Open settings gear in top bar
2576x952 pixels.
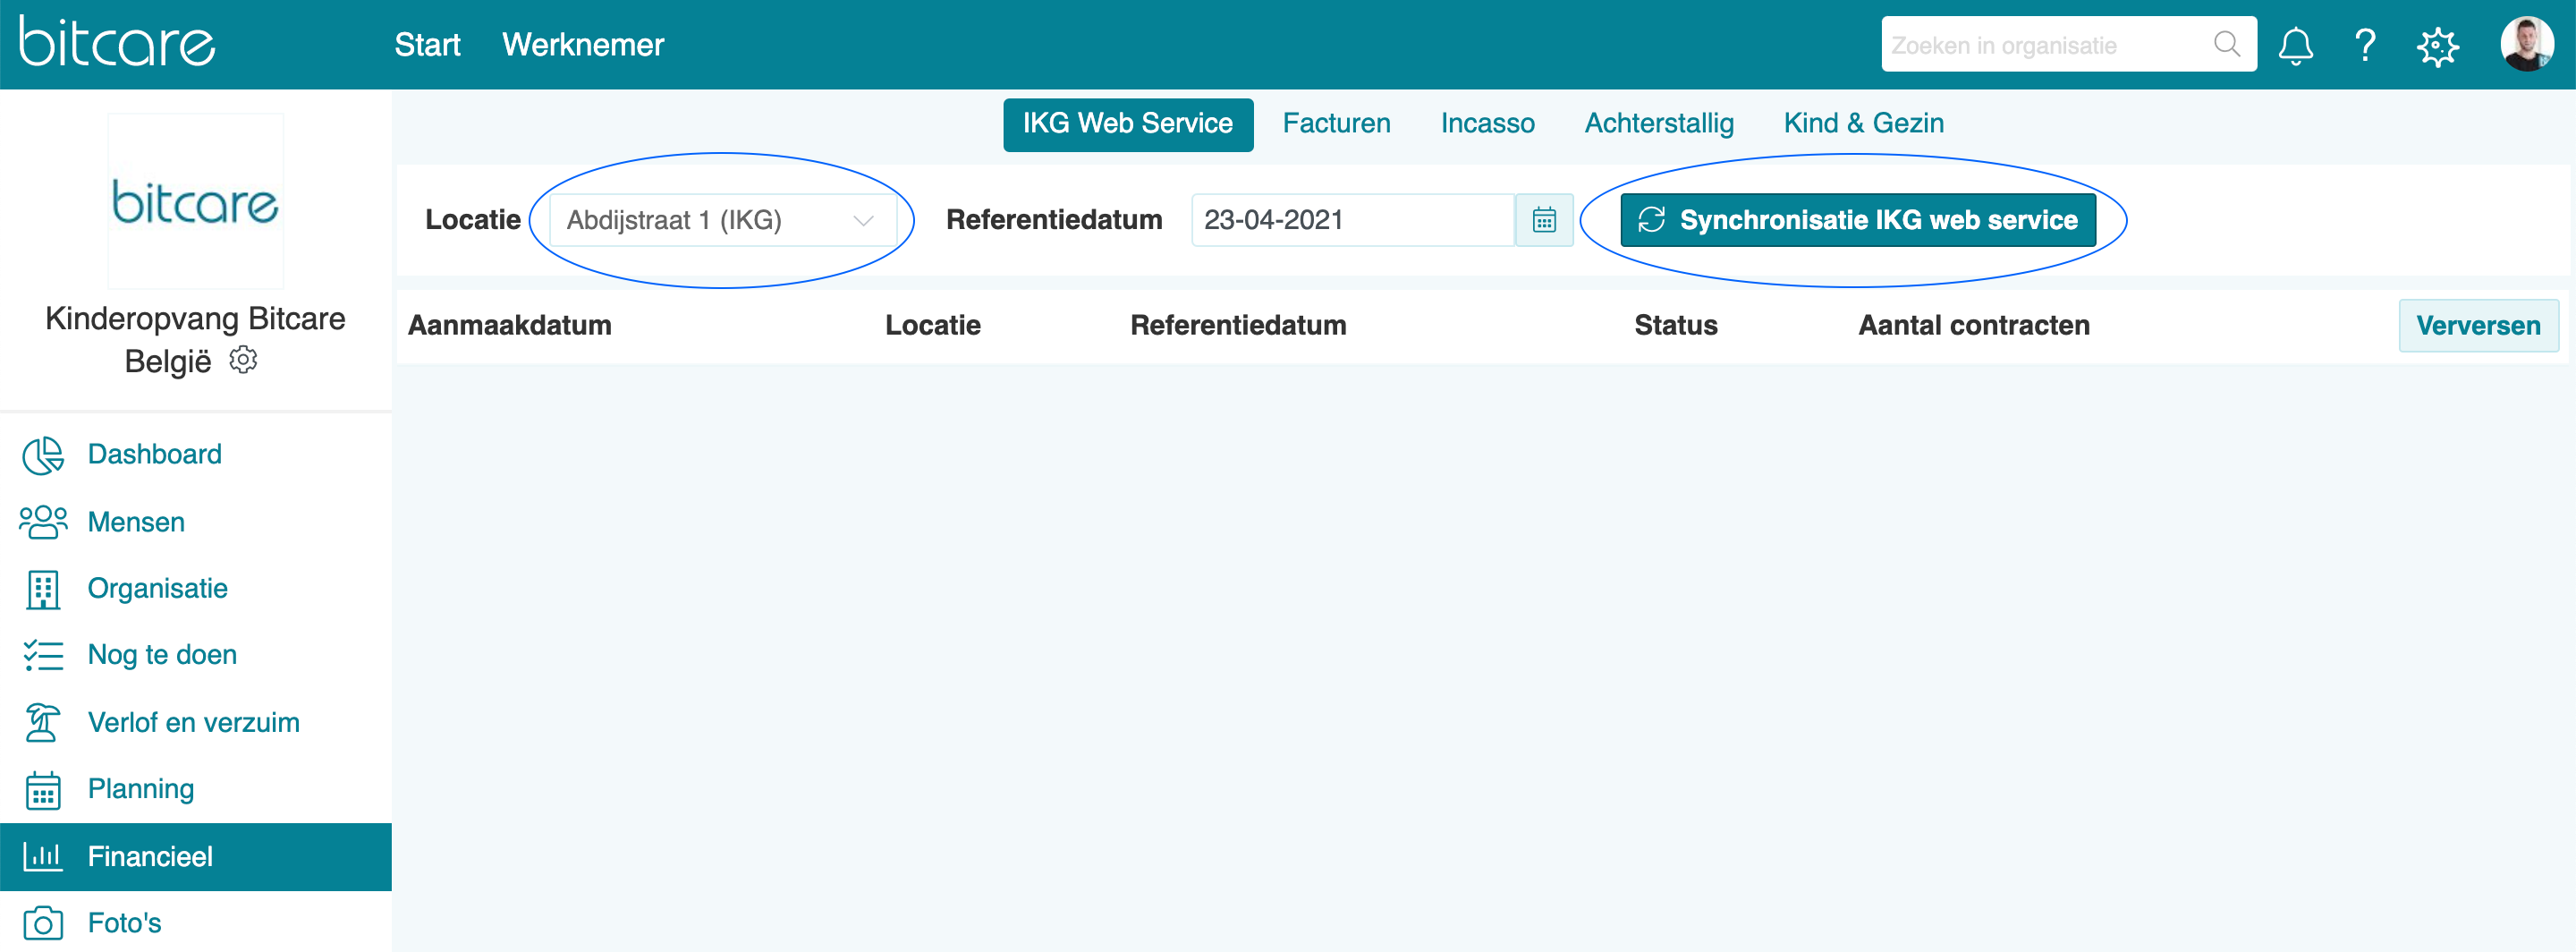(2437, 46)
